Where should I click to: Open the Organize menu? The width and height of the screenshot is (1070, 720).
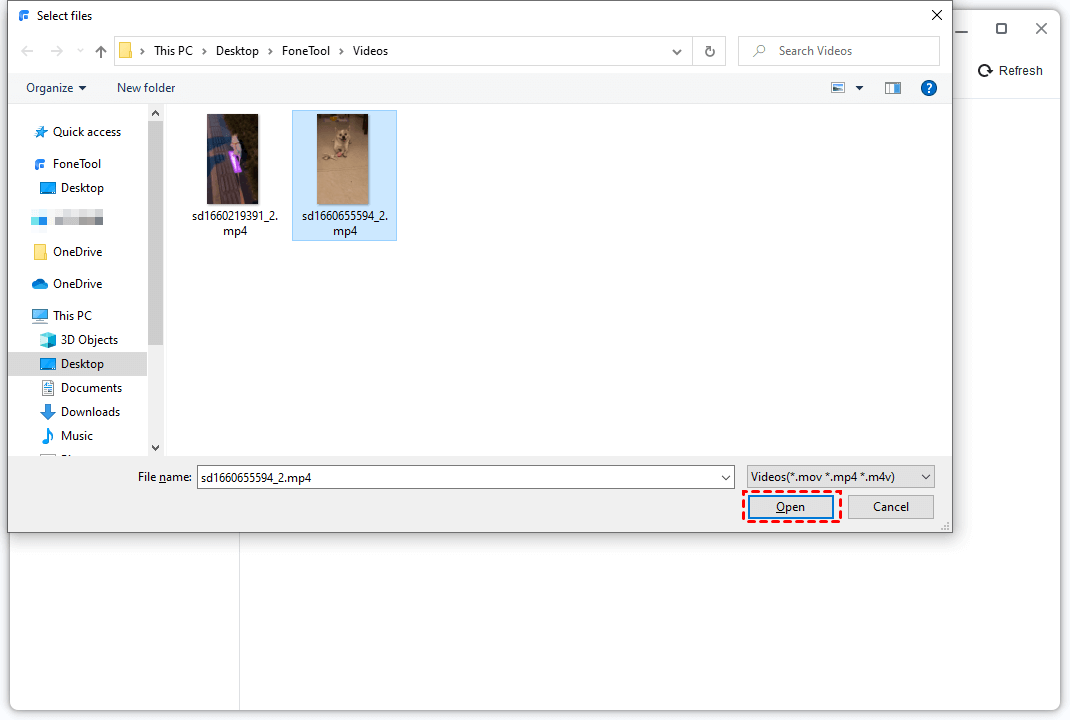[56, 88]
